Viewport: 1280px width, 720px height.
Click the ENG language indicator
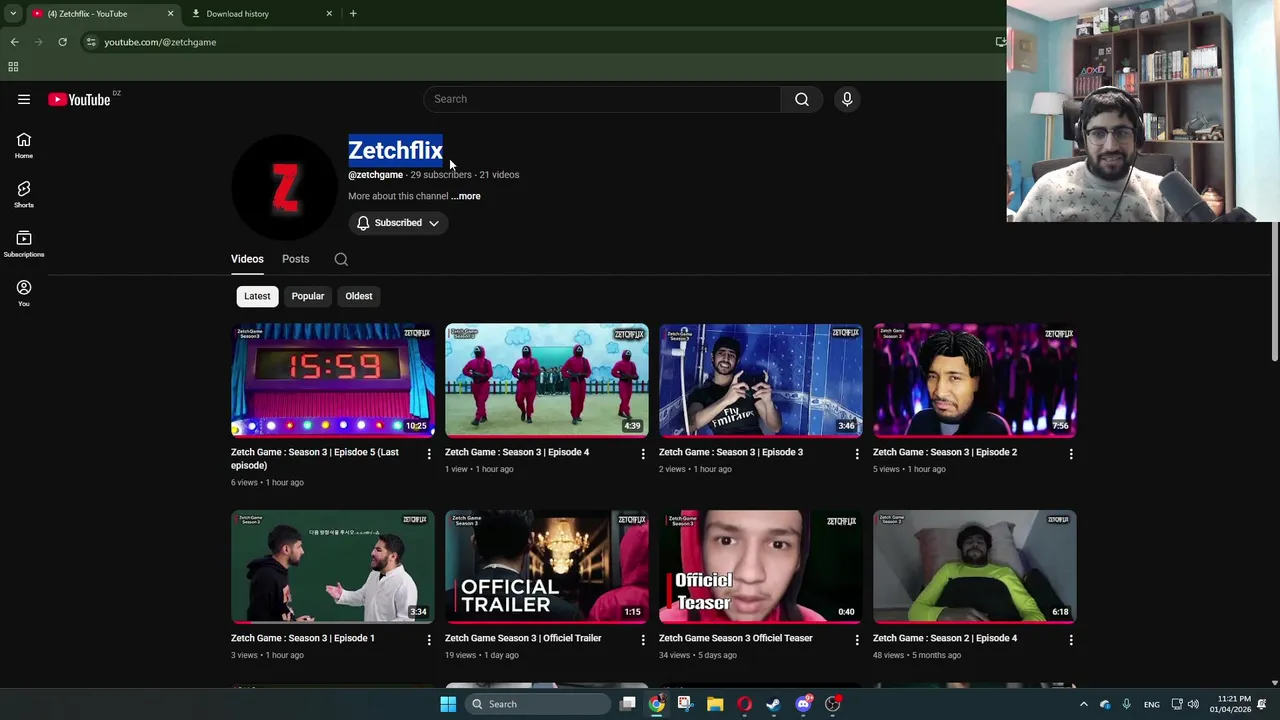coord(1152,704)
